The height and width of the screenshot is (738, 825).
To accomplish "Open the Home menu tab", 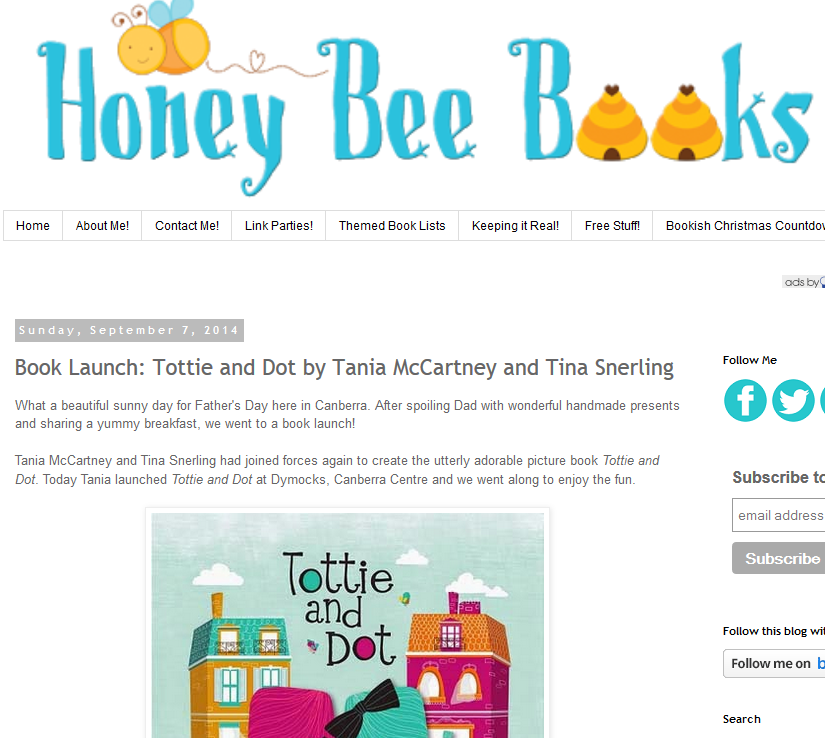I will point(33,226).
